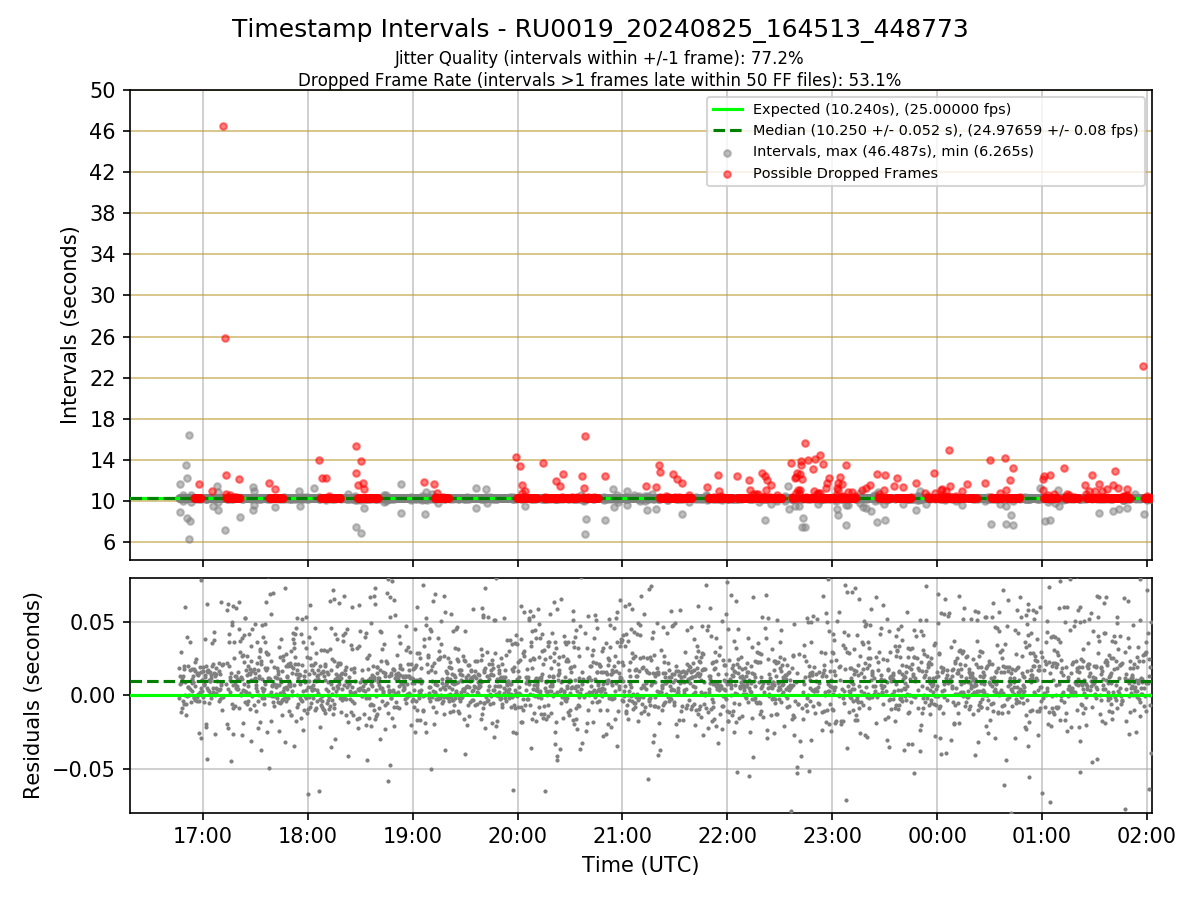This screenshot has width=1200, height=900.
Task: Click the 'Residuals (seconds)' y-axis label
Action: (33, 696)
